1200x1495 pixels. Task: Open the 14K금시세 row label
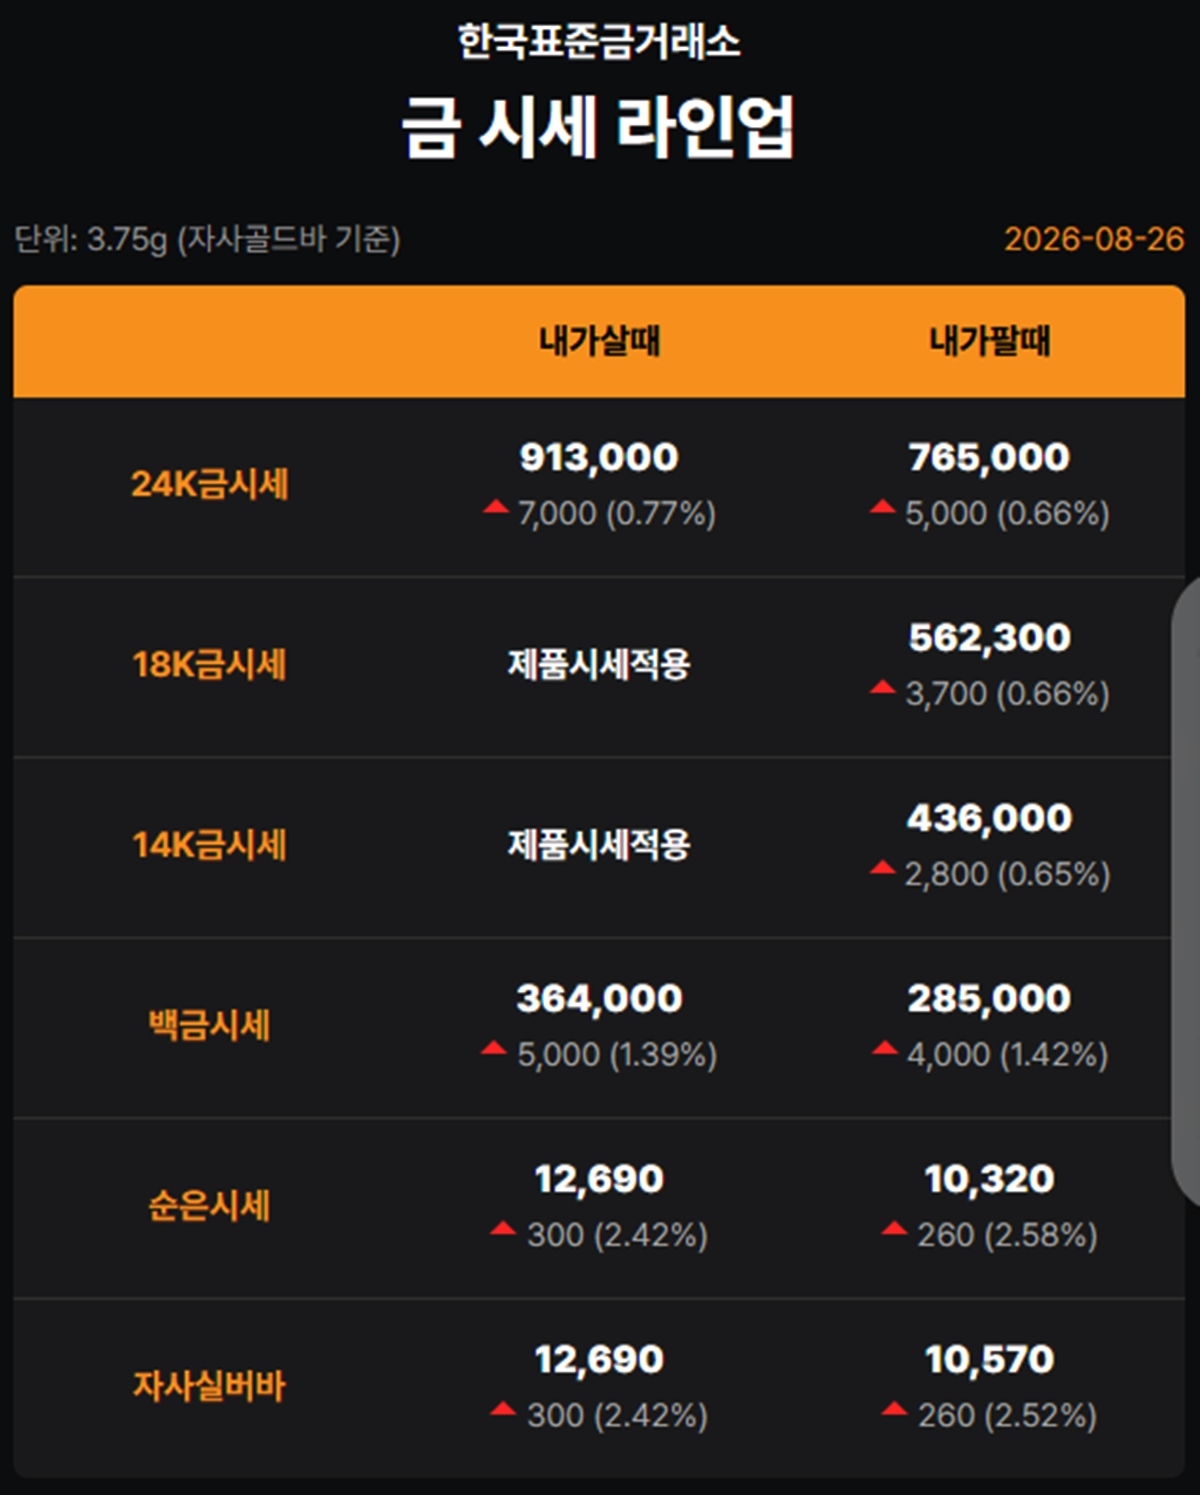210,845
